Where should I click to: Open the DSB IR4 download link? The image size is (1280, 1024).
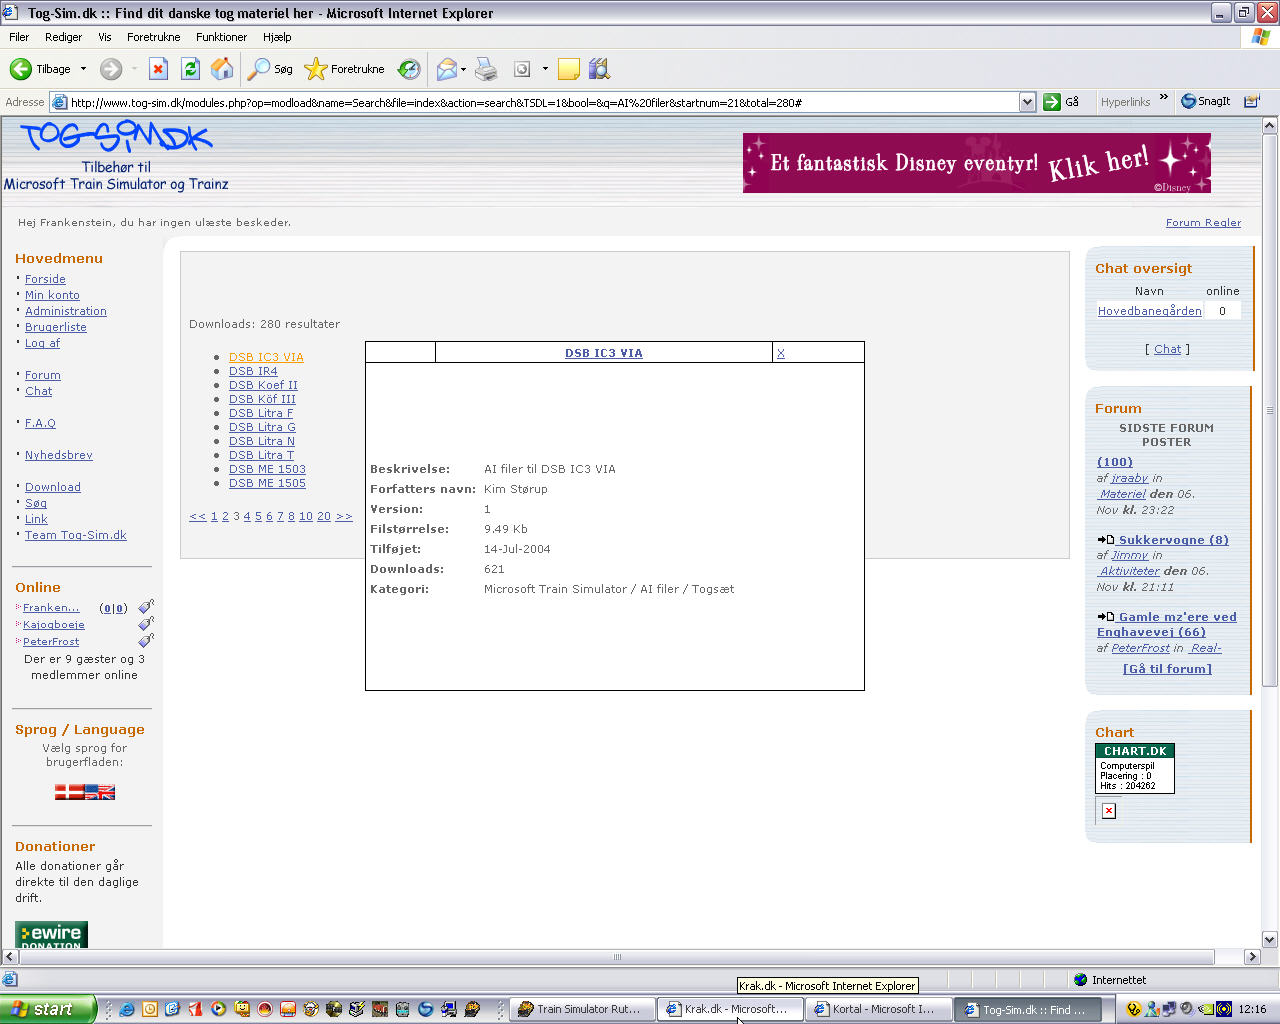253,371
